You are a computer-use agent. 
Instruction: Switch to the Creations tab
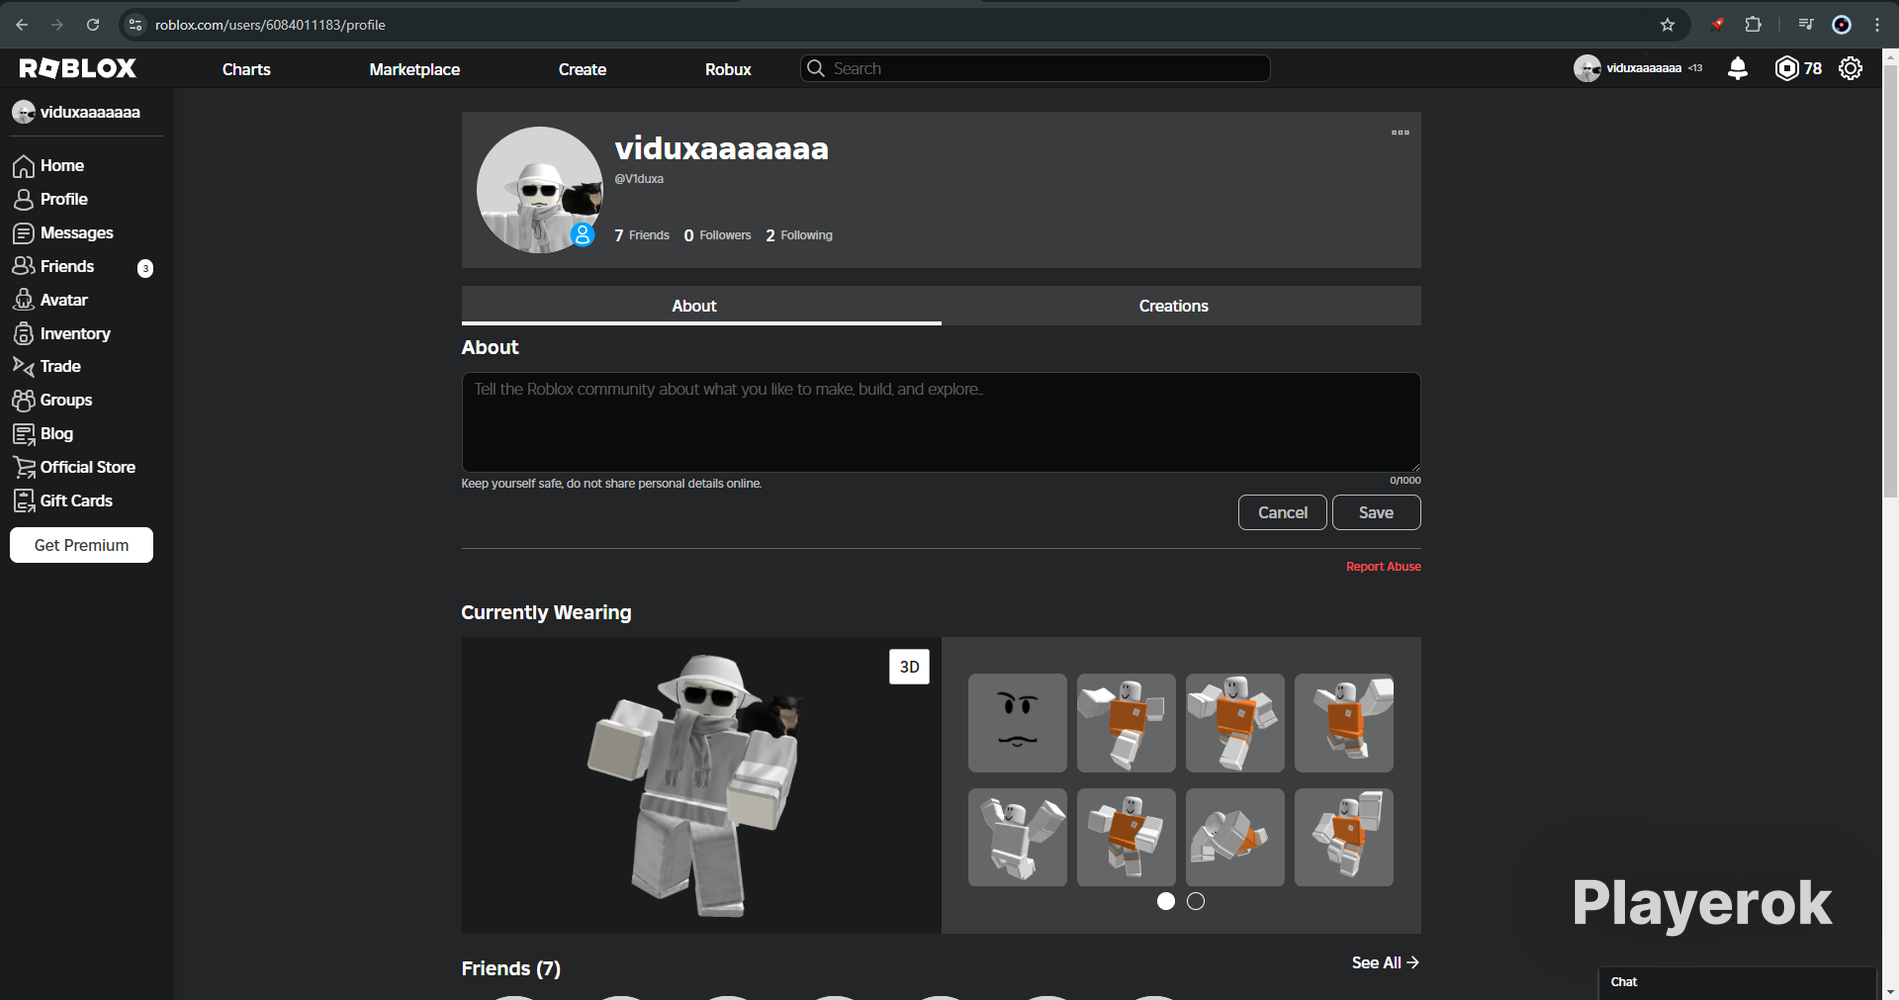[x=1181, y=306]
